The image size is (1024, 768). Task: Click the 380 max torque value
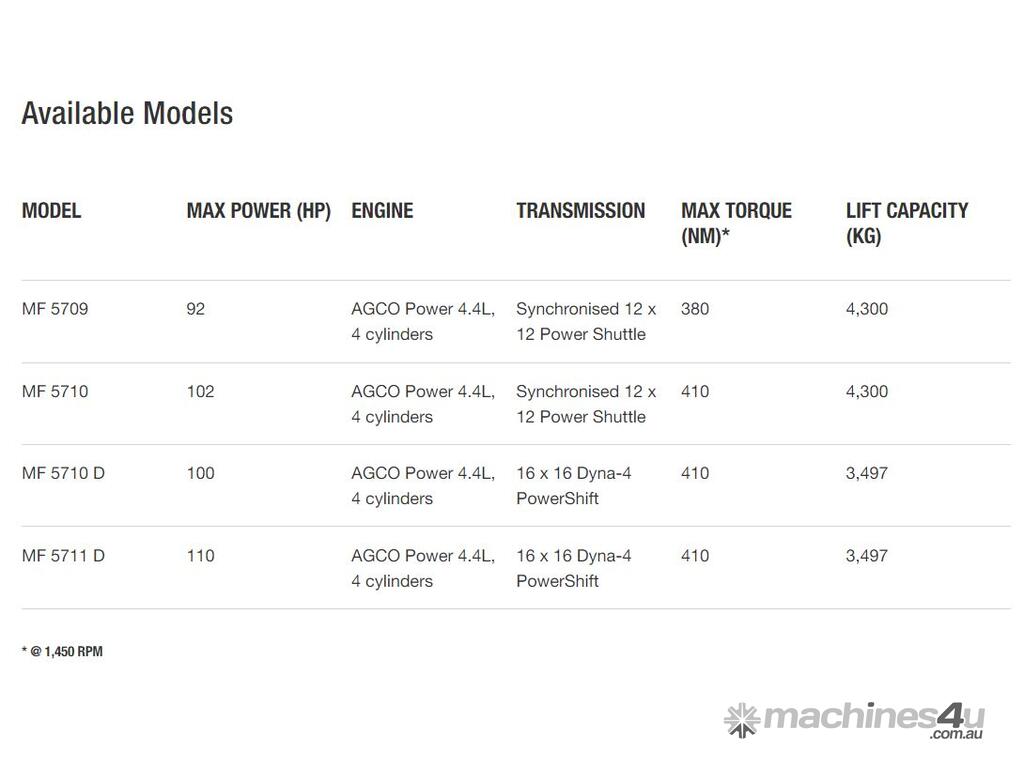(x=695, y=309)
